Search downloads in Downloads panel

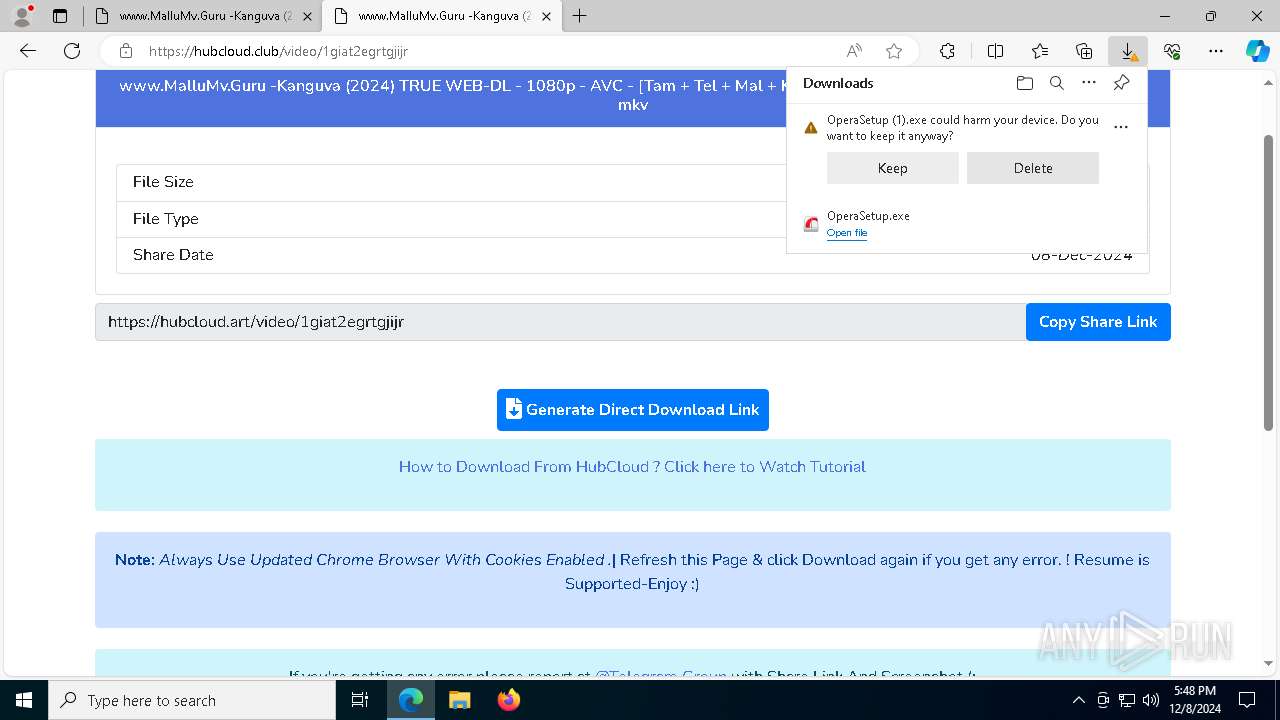1057,83
